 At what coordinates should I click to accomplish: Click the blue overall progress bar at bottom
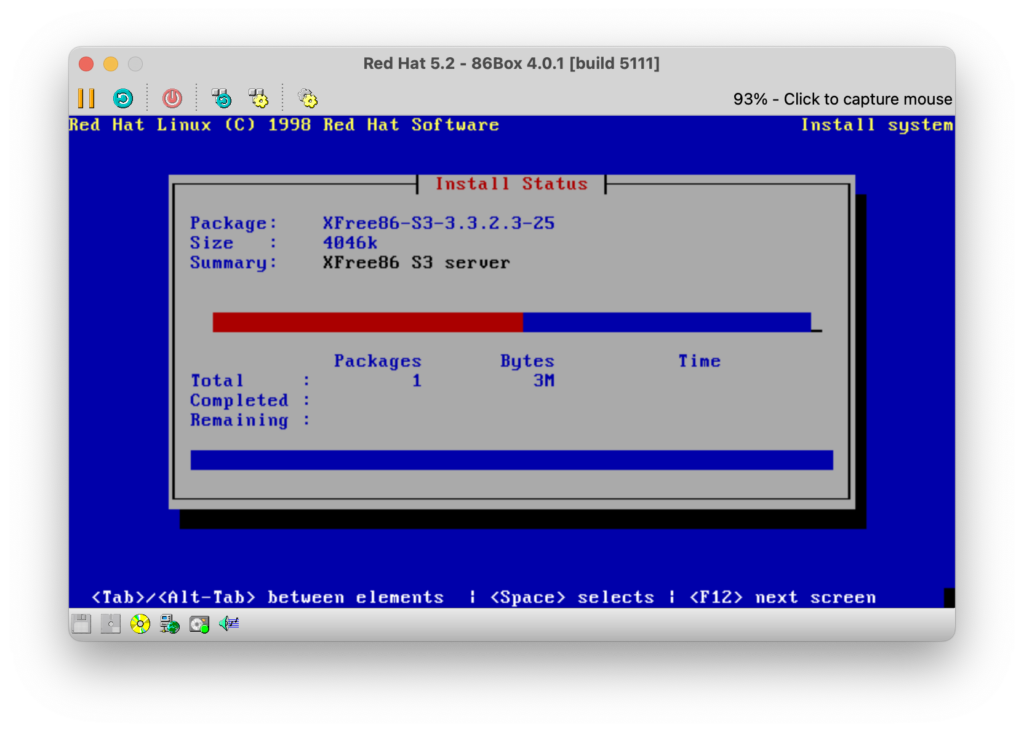point(511,460)
